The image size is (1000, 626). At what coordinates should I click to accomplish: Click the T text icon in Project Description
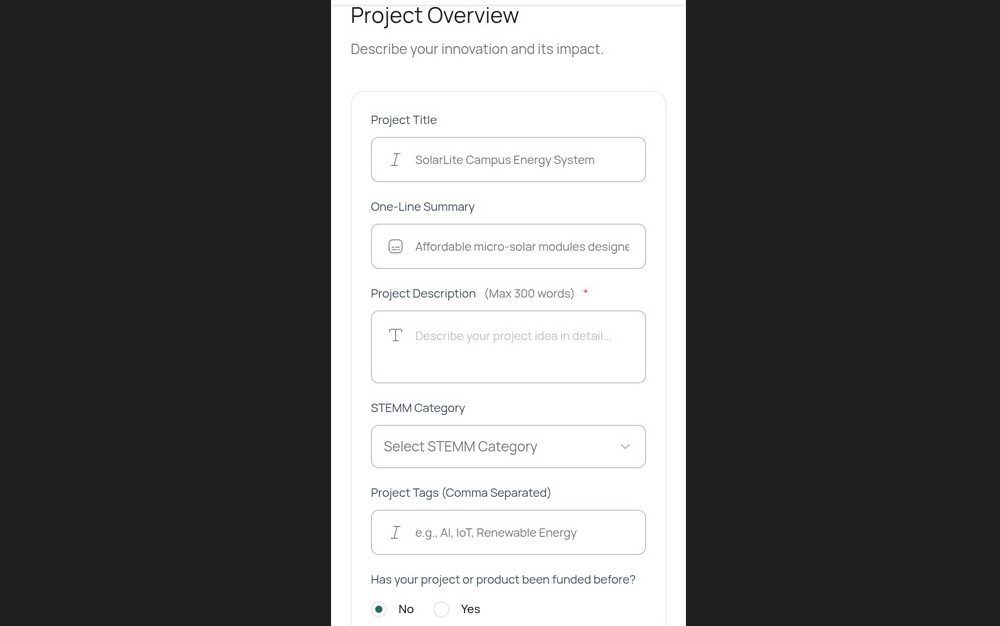pyautogui.click(x=395, y=335)
